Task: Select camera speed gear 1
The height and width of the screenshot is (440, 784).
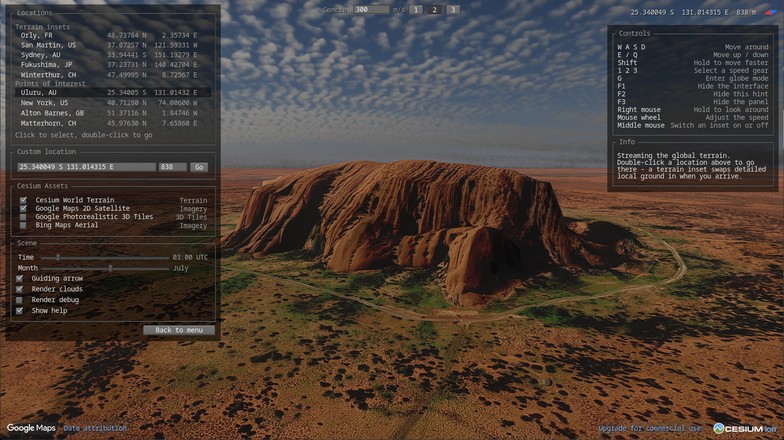Action: tap(416, 10)
